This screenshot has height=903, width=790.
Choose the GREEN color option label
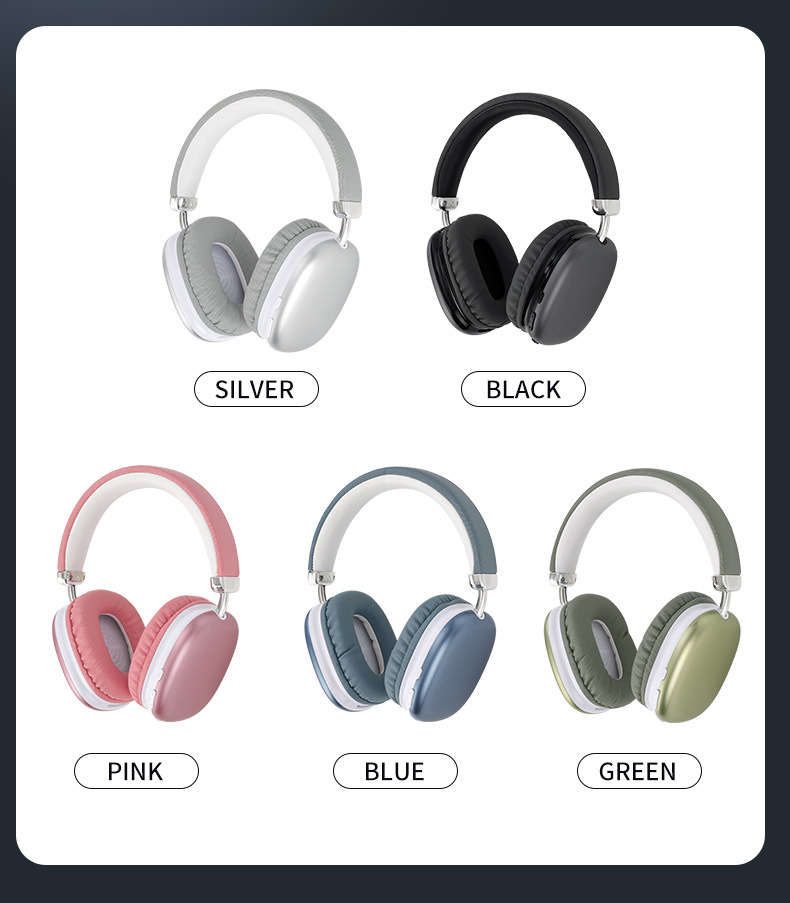639,771
